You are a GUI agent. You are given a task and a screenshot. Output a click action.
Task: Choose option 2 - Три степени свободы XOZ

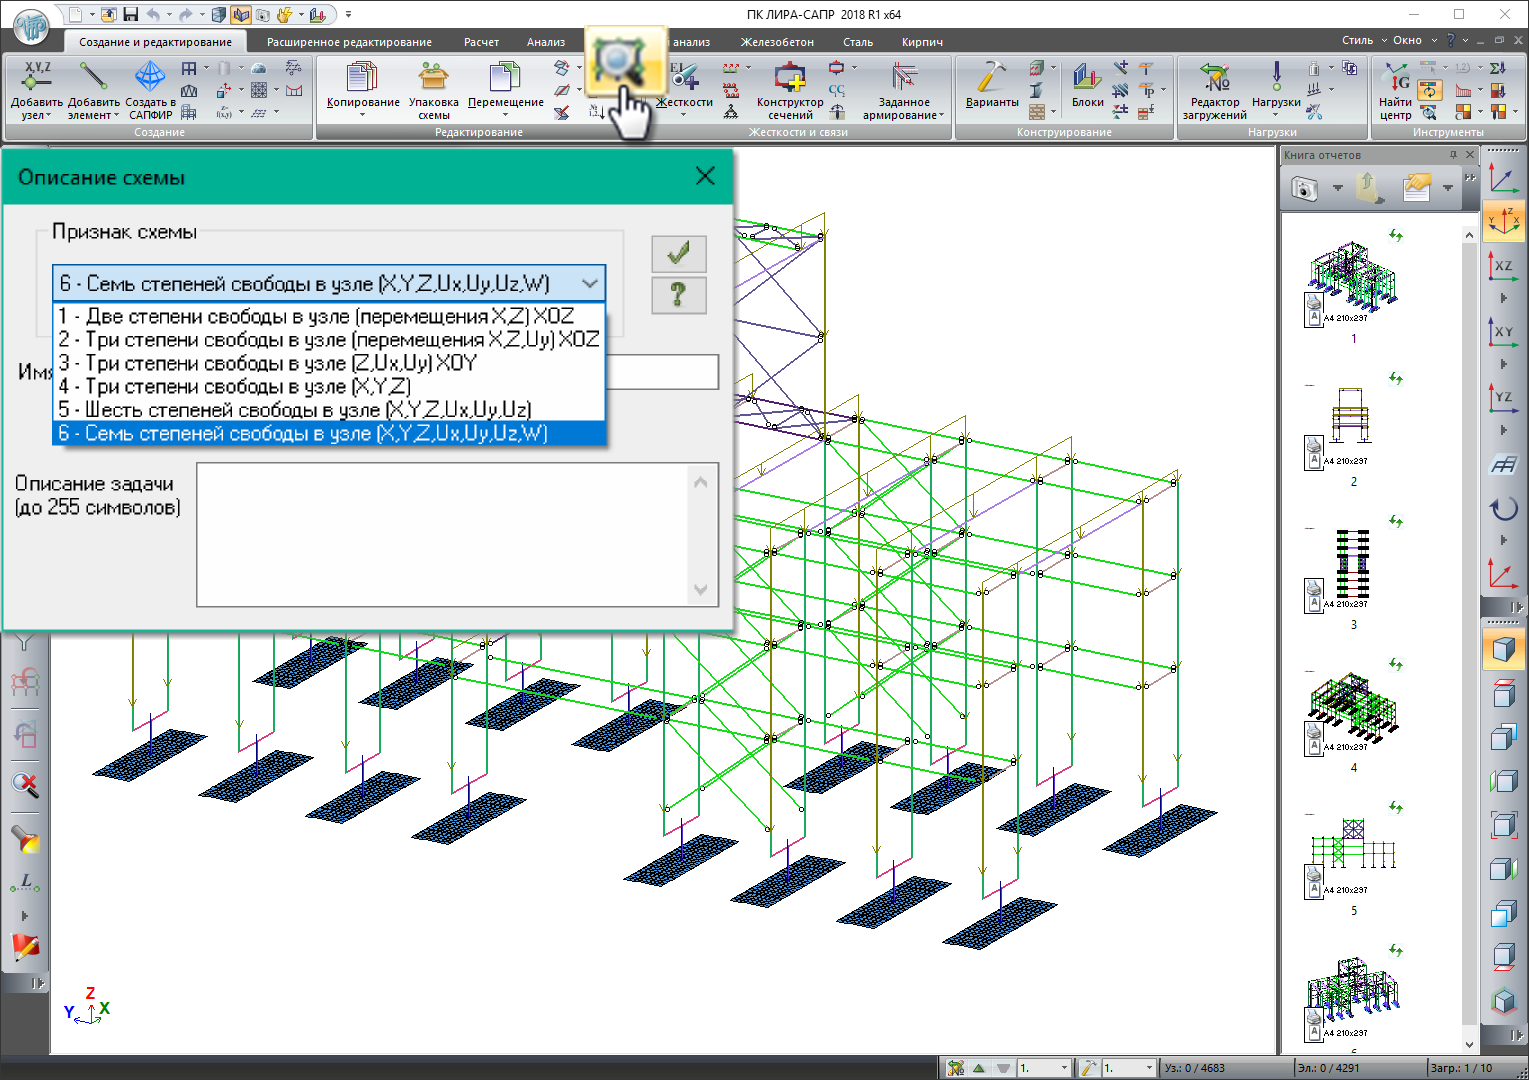click(x=328, y=340)
